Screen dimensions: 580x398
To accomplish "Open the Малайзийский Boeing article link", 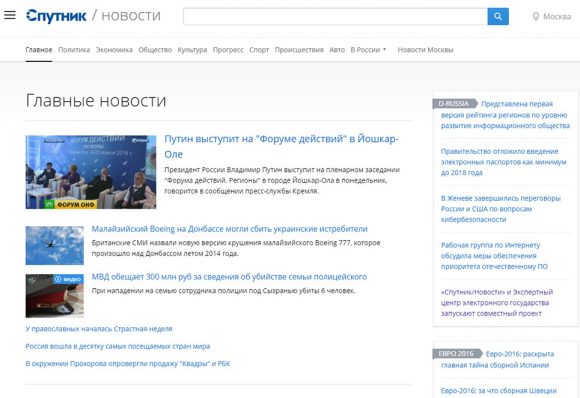I will 229,229.
